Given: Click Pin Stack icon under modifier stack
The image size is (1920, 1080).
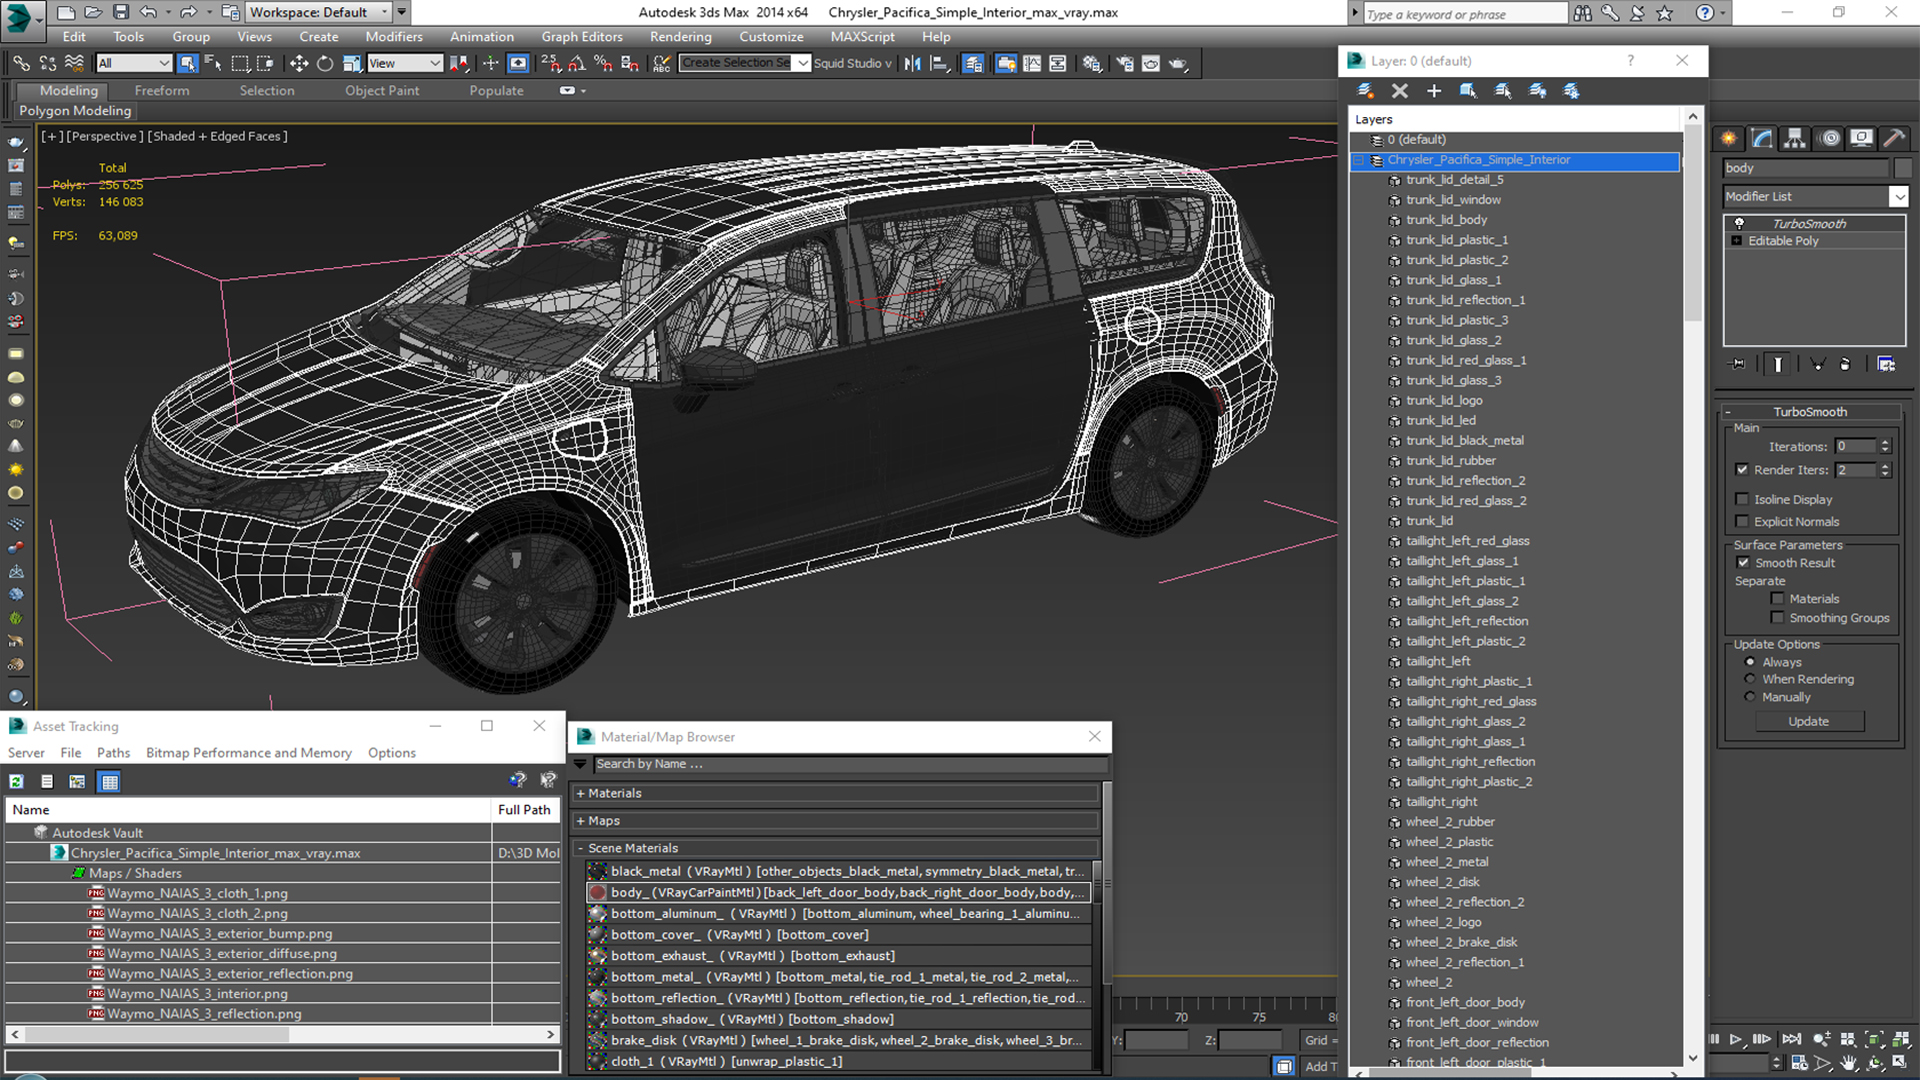Looking at the screenshot, I should tap(1738, 364).
